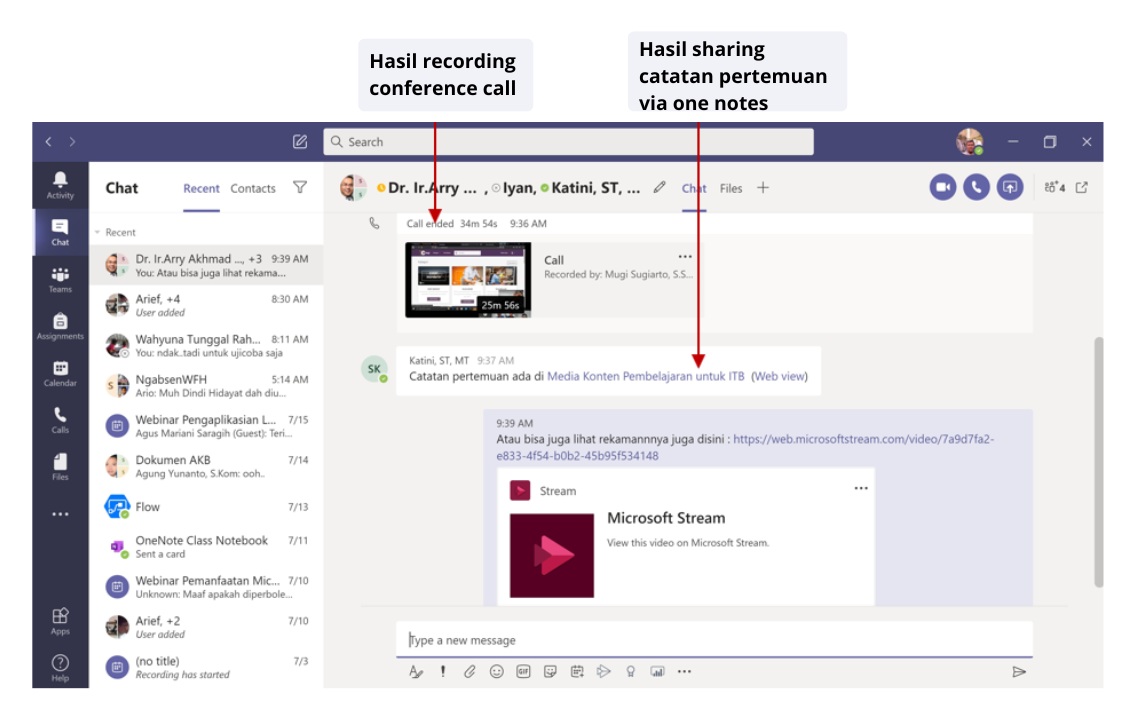Image resolution: width=1136 pixels, height=720 pixels.
Task: Switch to the Contacts tab
Action: (253, 188)
